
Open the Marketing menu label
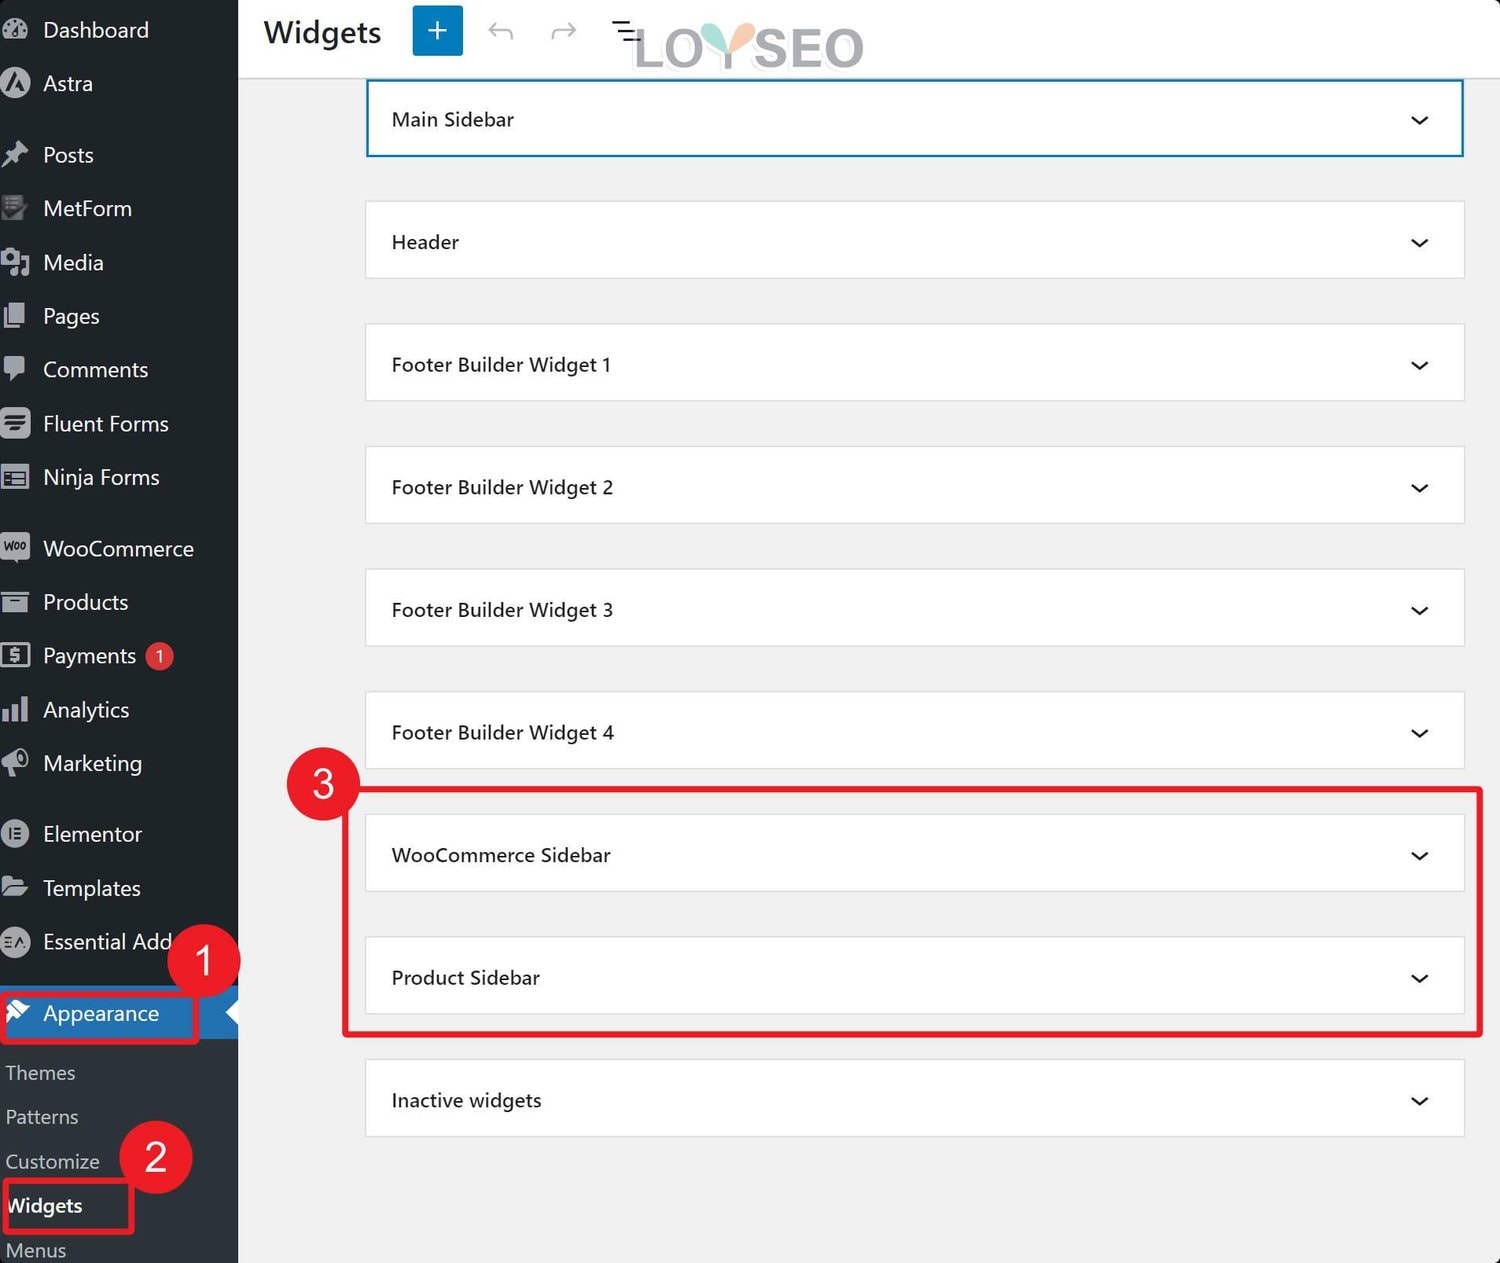click(92, 763)
